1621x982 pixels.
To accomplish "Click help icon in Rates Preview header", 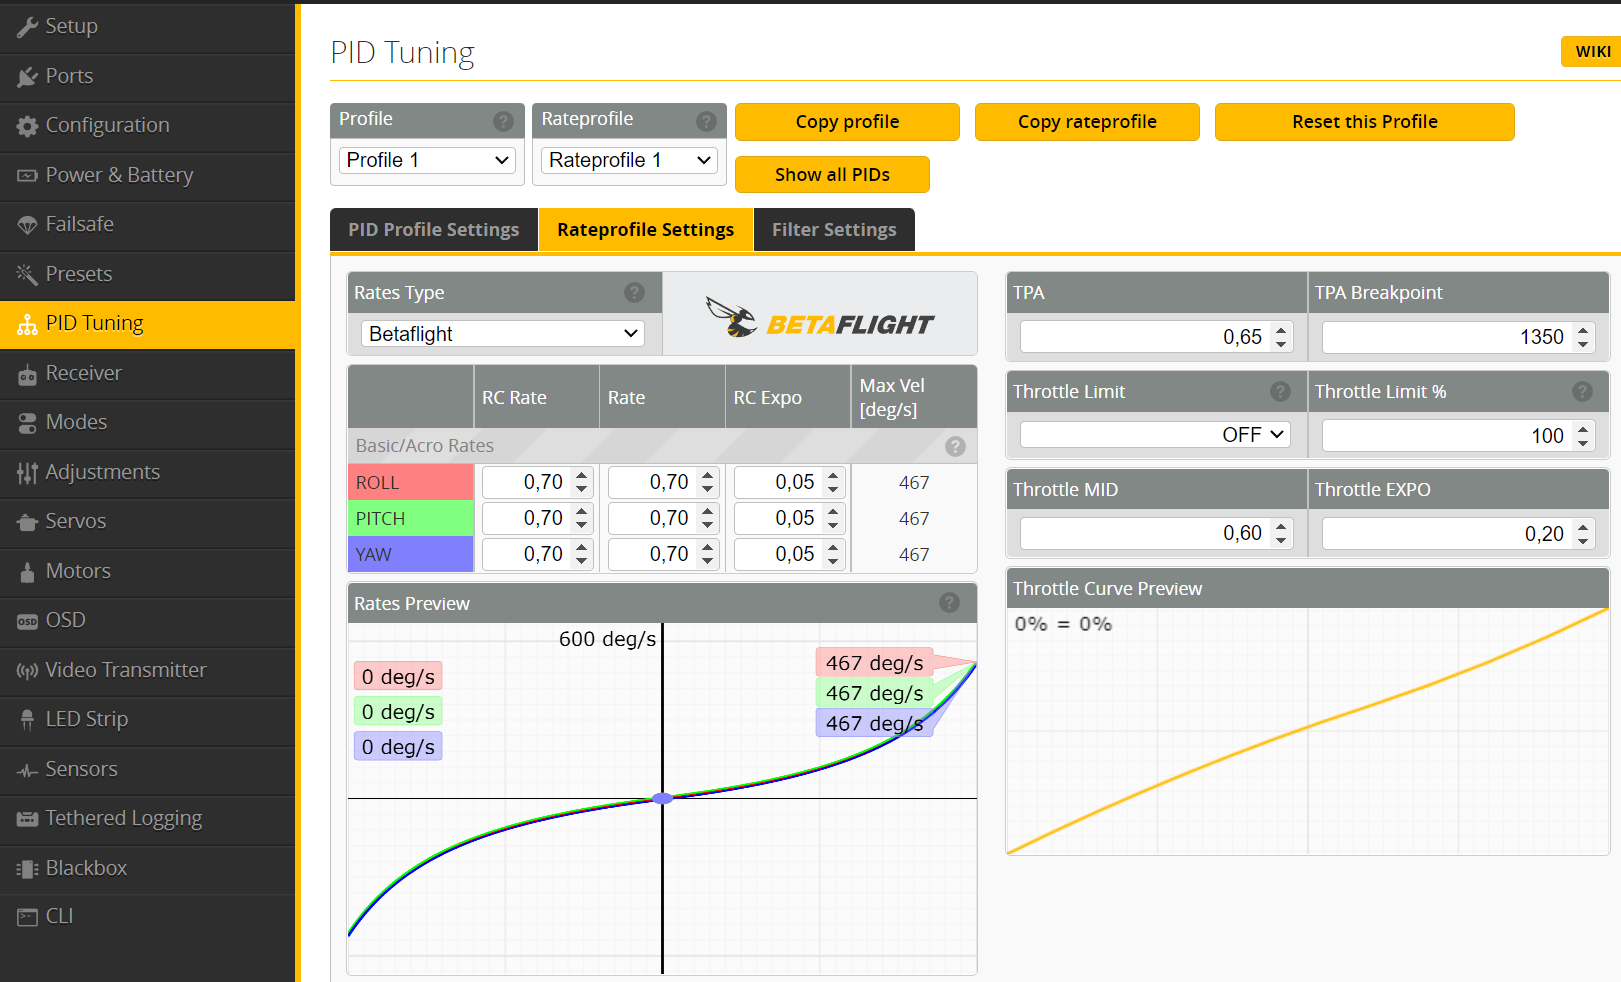I will 949,603.
